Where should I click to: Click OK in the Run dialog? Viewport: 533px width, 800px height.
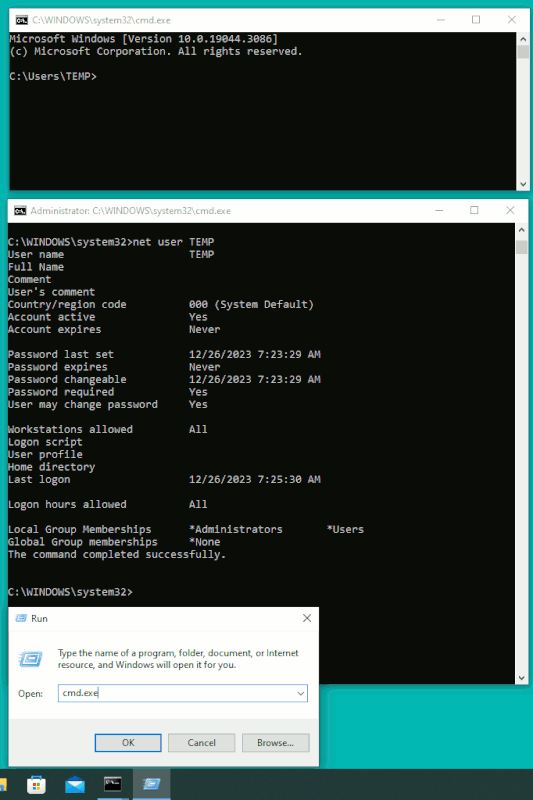(x=128, y=743)
